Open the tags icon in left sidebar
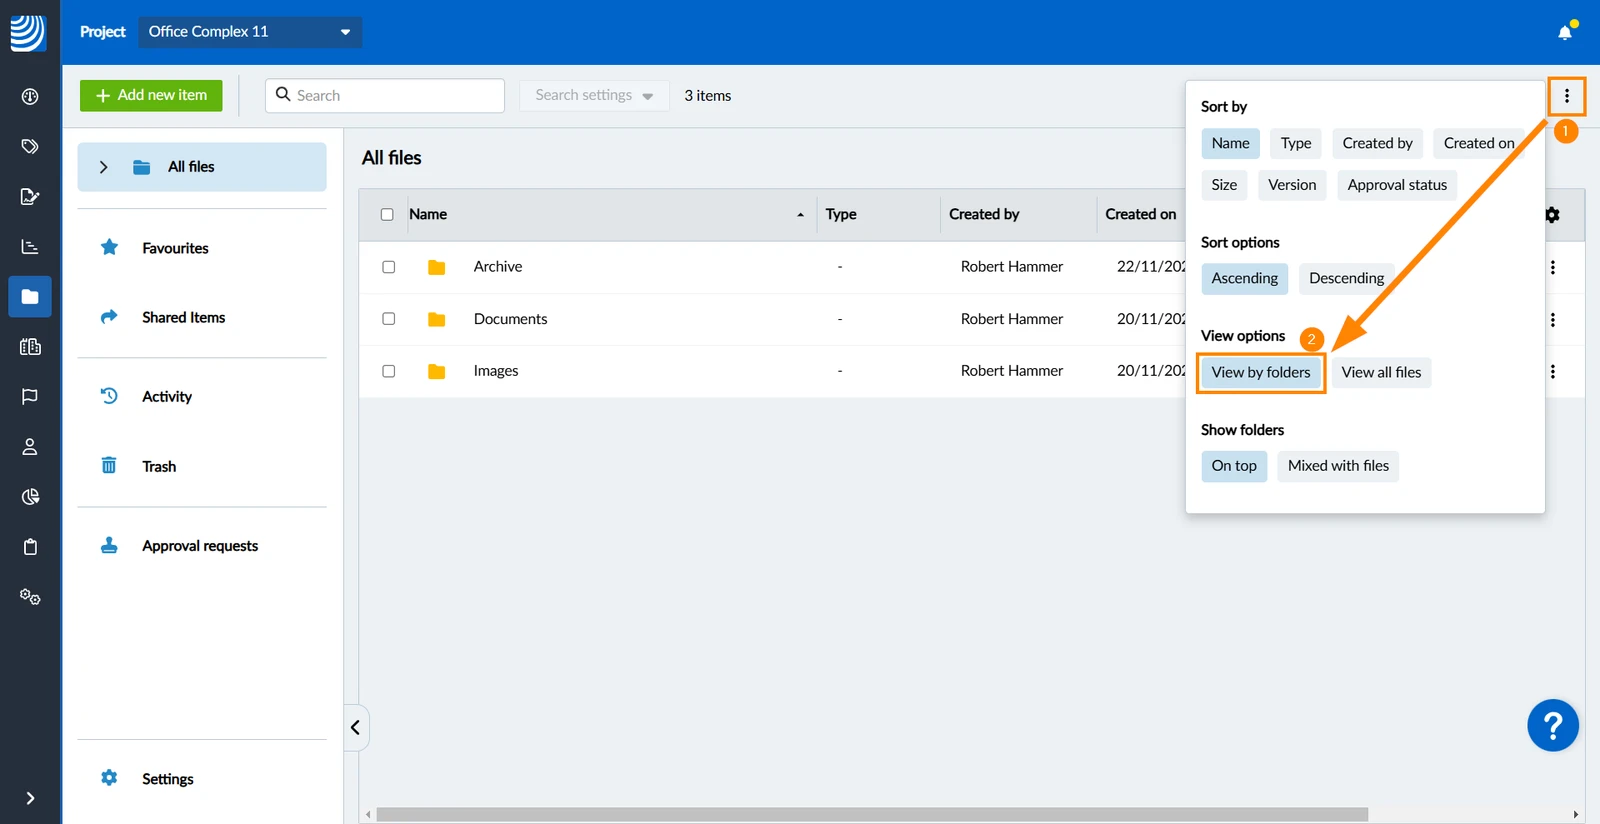Screen dimensions: 1600x824 tap(30, 146)
